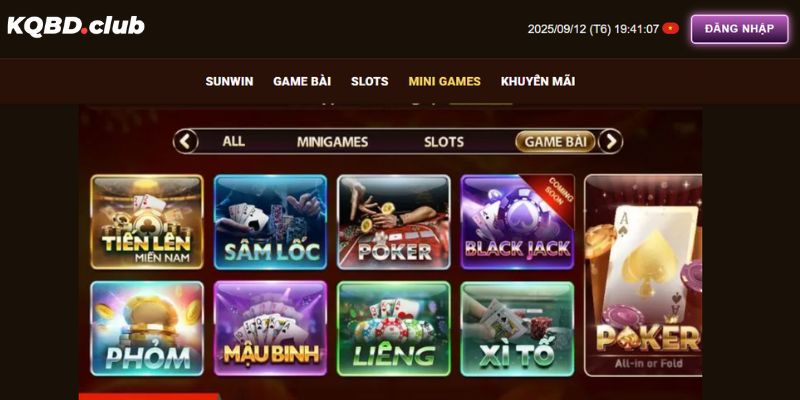The width and height of the screenshot is (800, 400).
Task: Click the KQBD.club logo
Action: [76, 26]
